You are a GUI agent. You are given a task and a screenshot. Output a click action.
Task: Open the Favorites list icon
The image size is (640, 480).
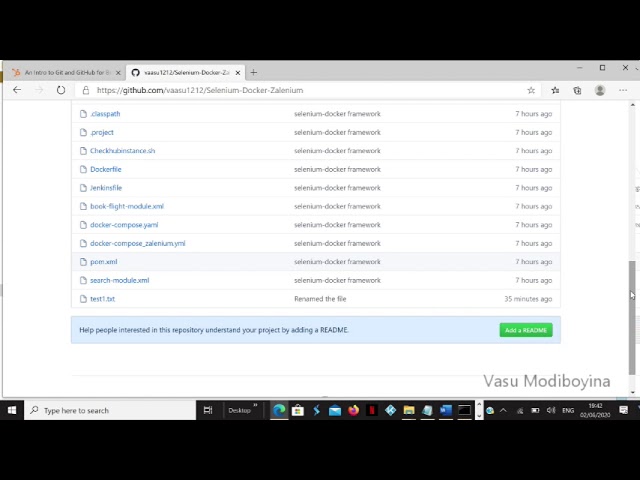pos(555,90)
